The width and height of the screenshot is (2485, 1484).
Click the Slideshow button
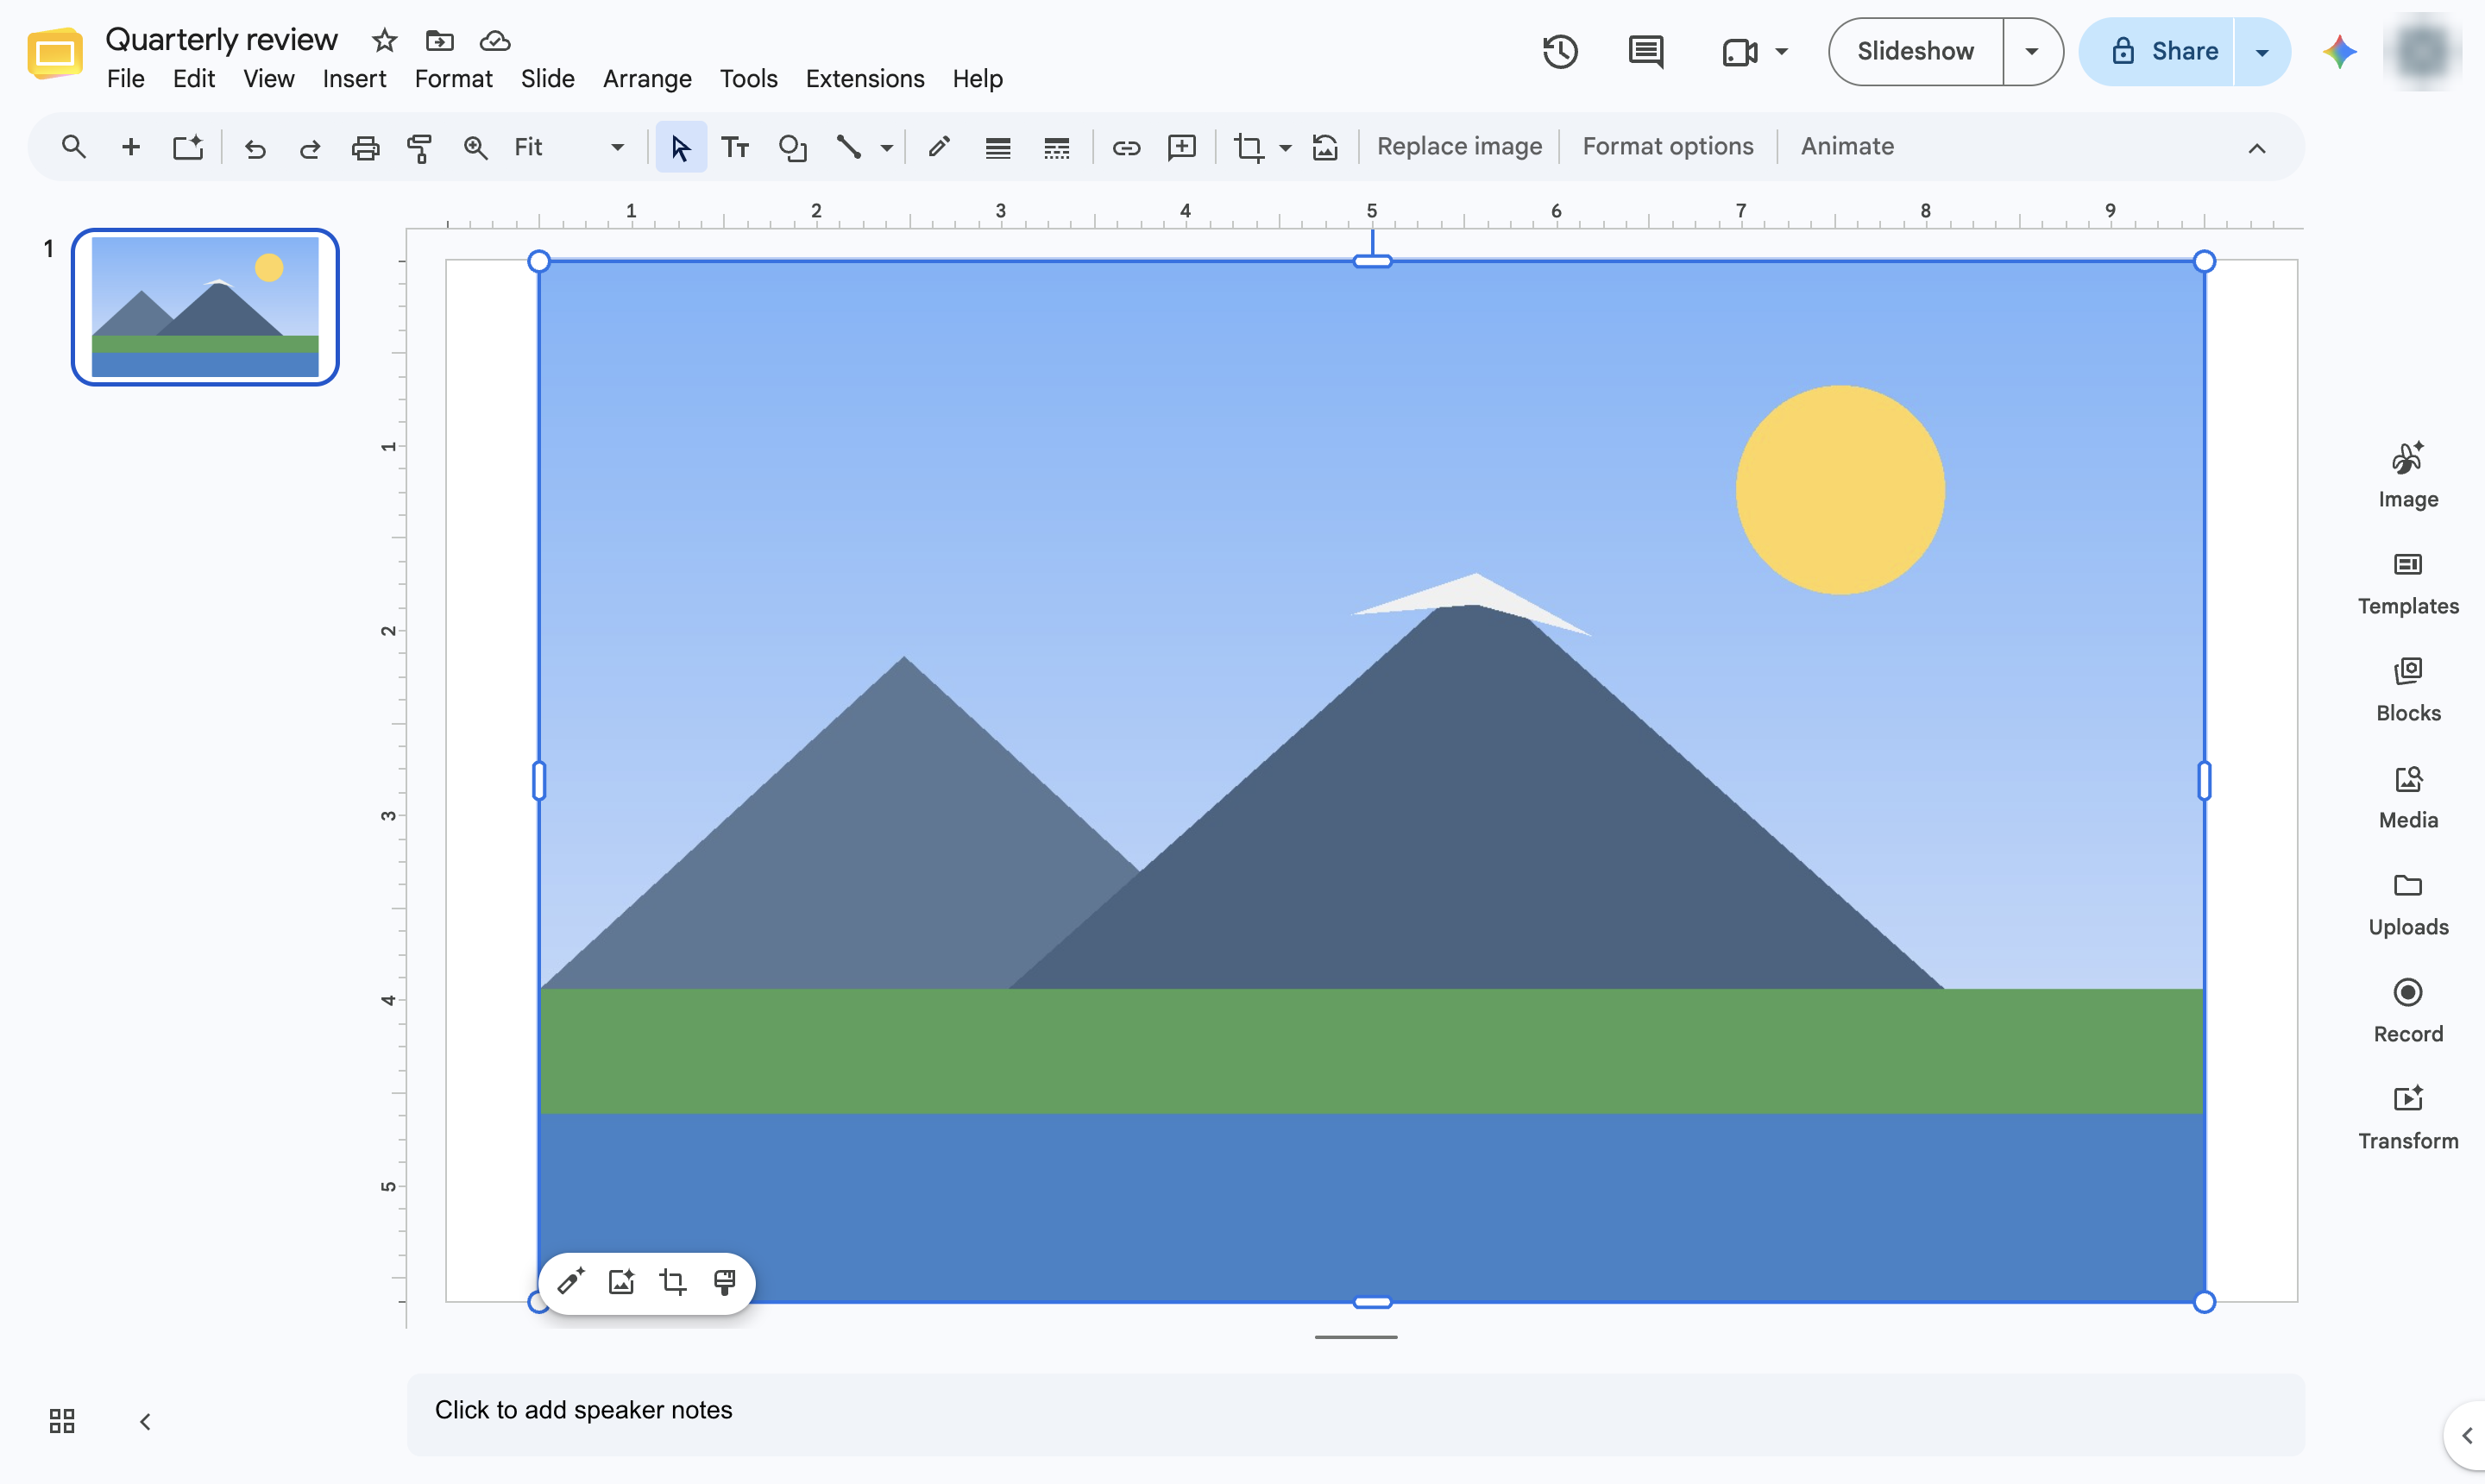1915,51
